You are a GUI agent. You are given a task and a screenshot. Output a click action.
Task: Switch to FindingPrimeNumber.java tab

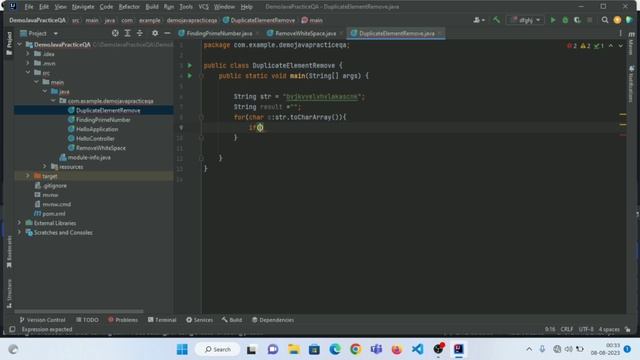point(219,33)
